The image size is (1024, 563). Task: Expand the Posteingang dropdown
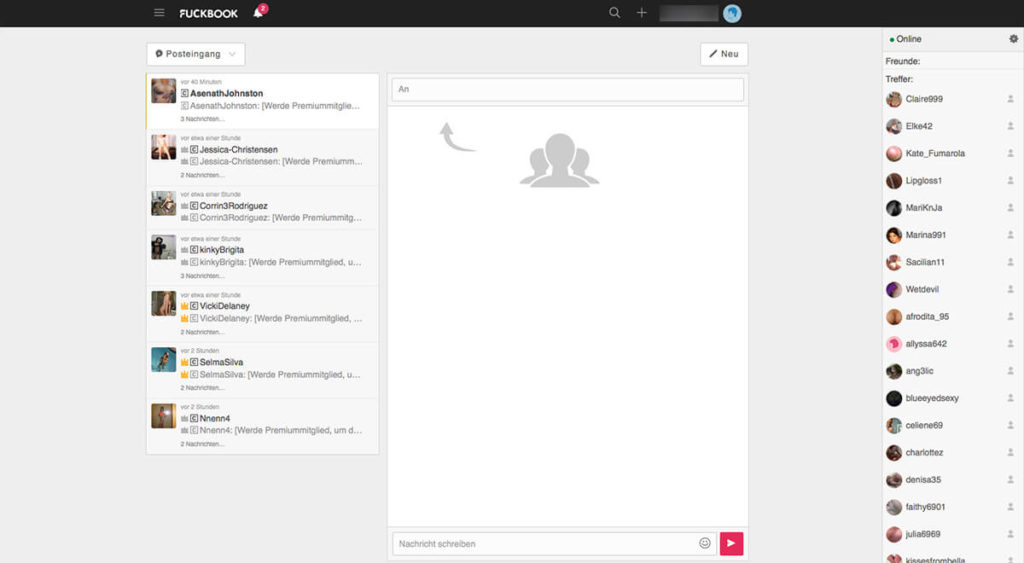point(196,54)
